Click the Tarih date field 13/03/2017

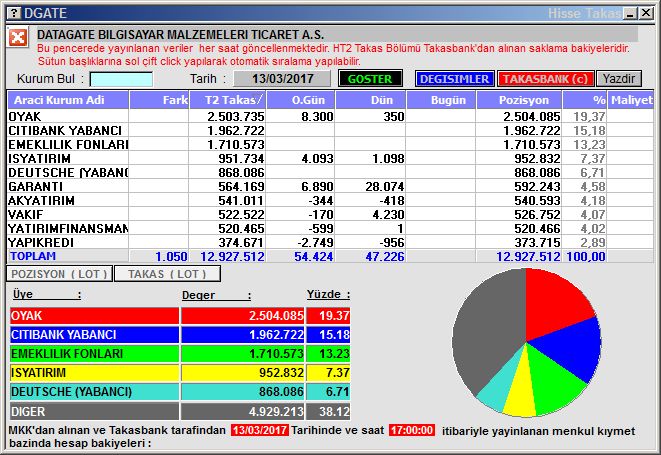pyautogui.click(x=282, y=79)
